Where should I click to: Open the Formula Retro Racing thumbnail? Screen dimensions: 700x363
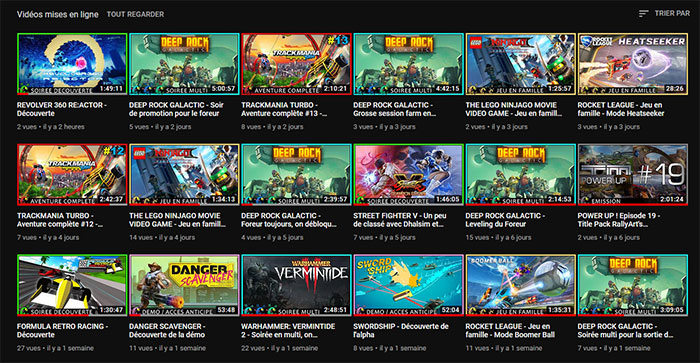[72, 285]
